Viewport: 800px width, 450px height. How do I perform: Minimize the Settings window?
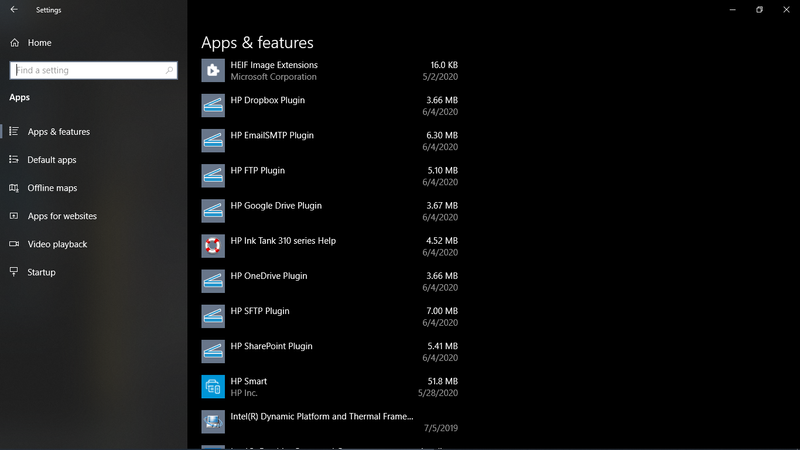[733, 10]
